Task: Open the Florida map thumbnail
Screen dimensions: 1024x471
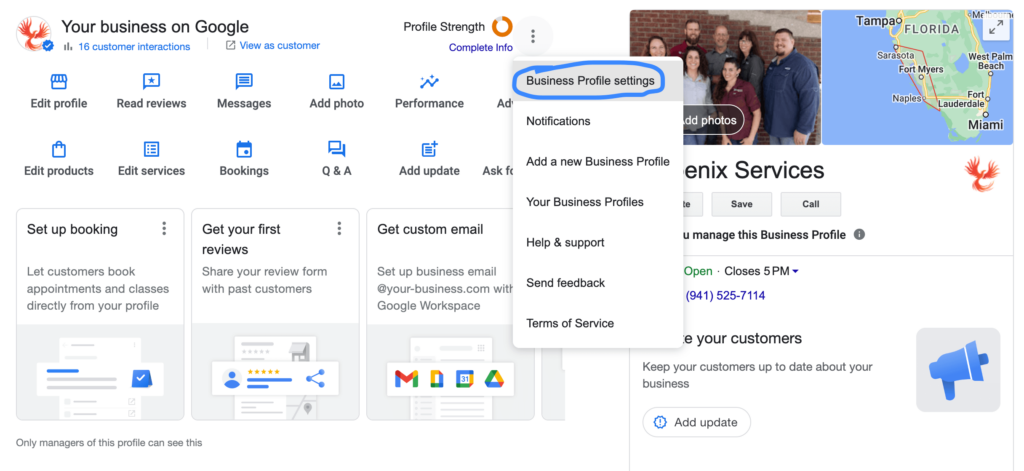Action: point(918,77)
